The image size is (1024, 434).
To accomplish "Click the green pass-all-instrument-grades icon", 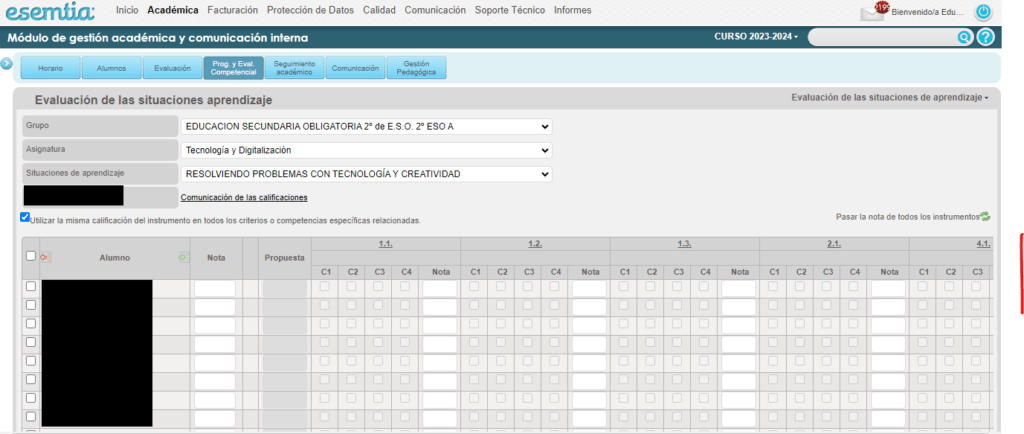I will 985,216.
